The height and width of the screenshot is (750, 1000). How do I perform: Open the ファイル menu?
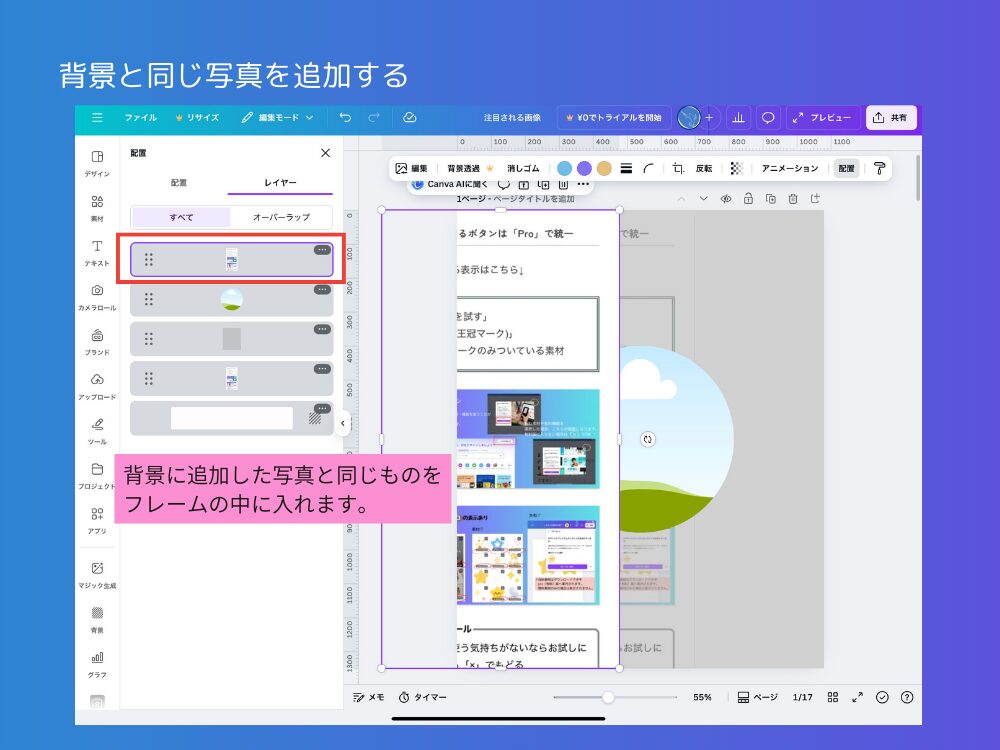point(140,117)
